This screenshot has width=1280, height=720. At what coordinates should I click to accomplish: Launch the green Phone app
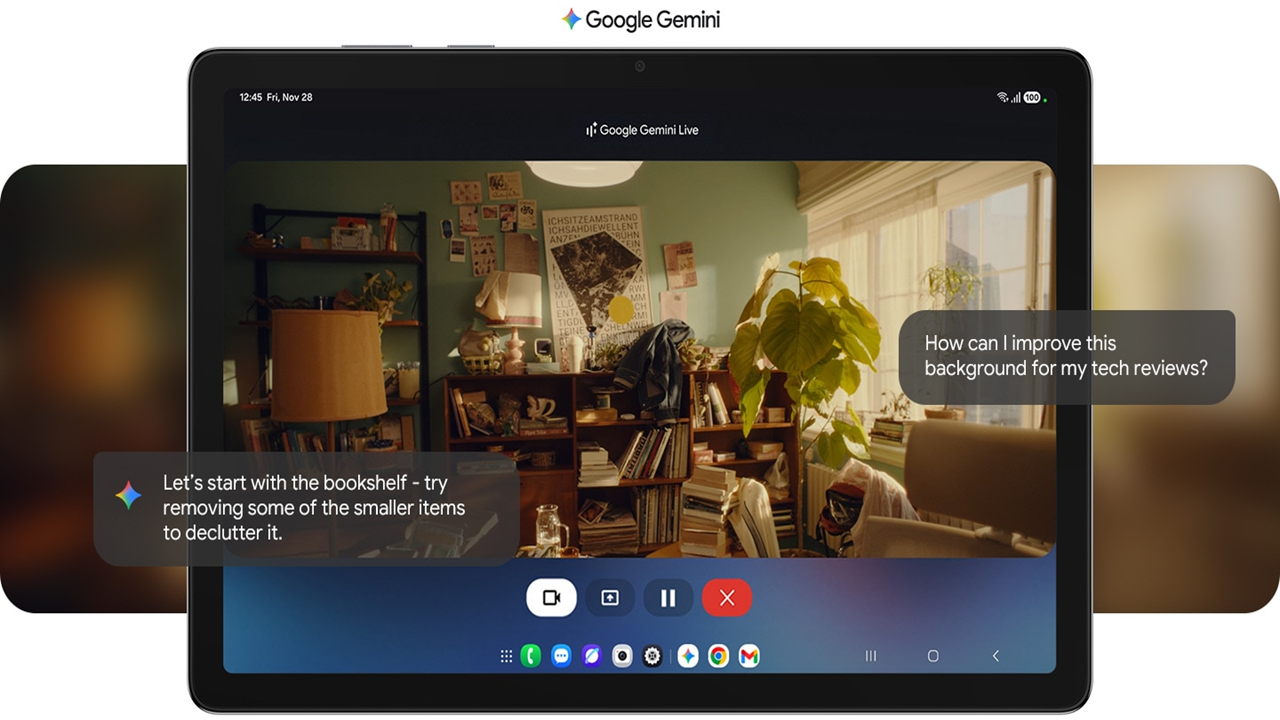(x=531, y=656)
